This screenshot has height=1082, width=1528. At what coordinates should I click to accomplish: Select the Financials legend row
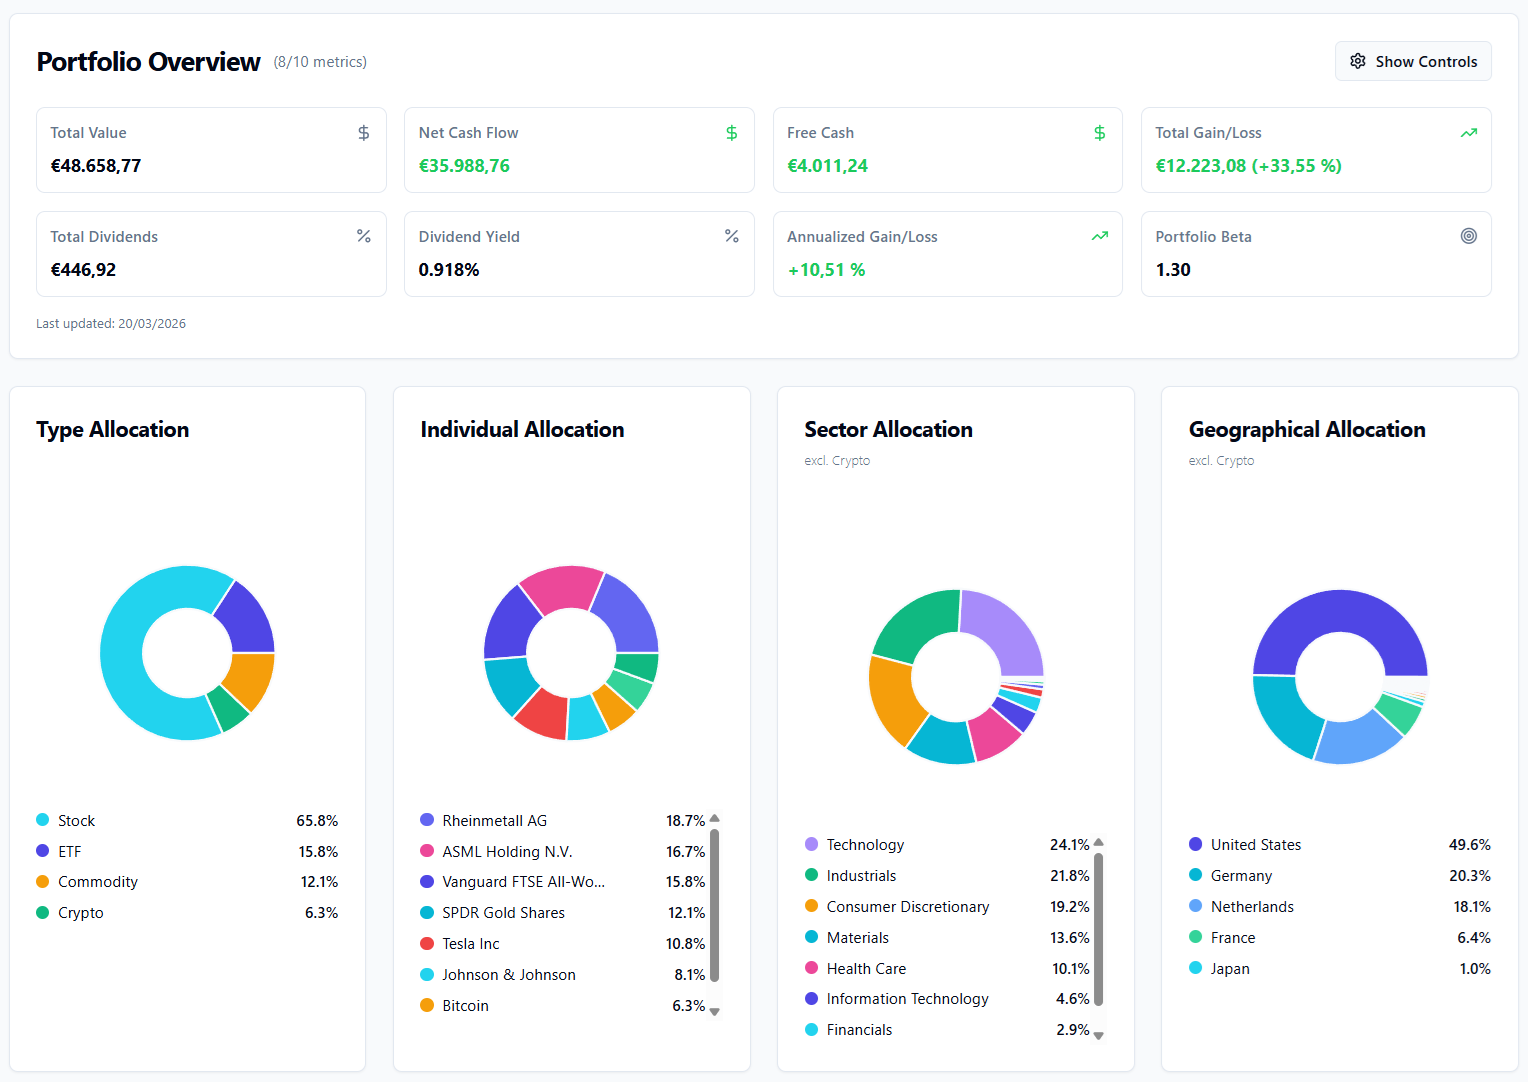(947, 1029)
